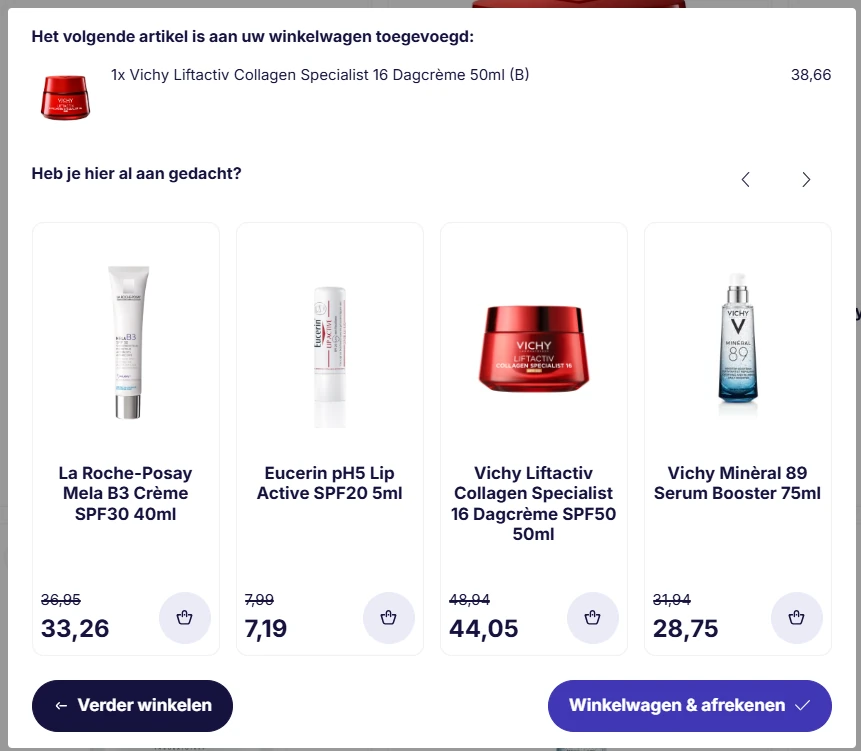Select the 28,75 price of Minéral 89

685,629
